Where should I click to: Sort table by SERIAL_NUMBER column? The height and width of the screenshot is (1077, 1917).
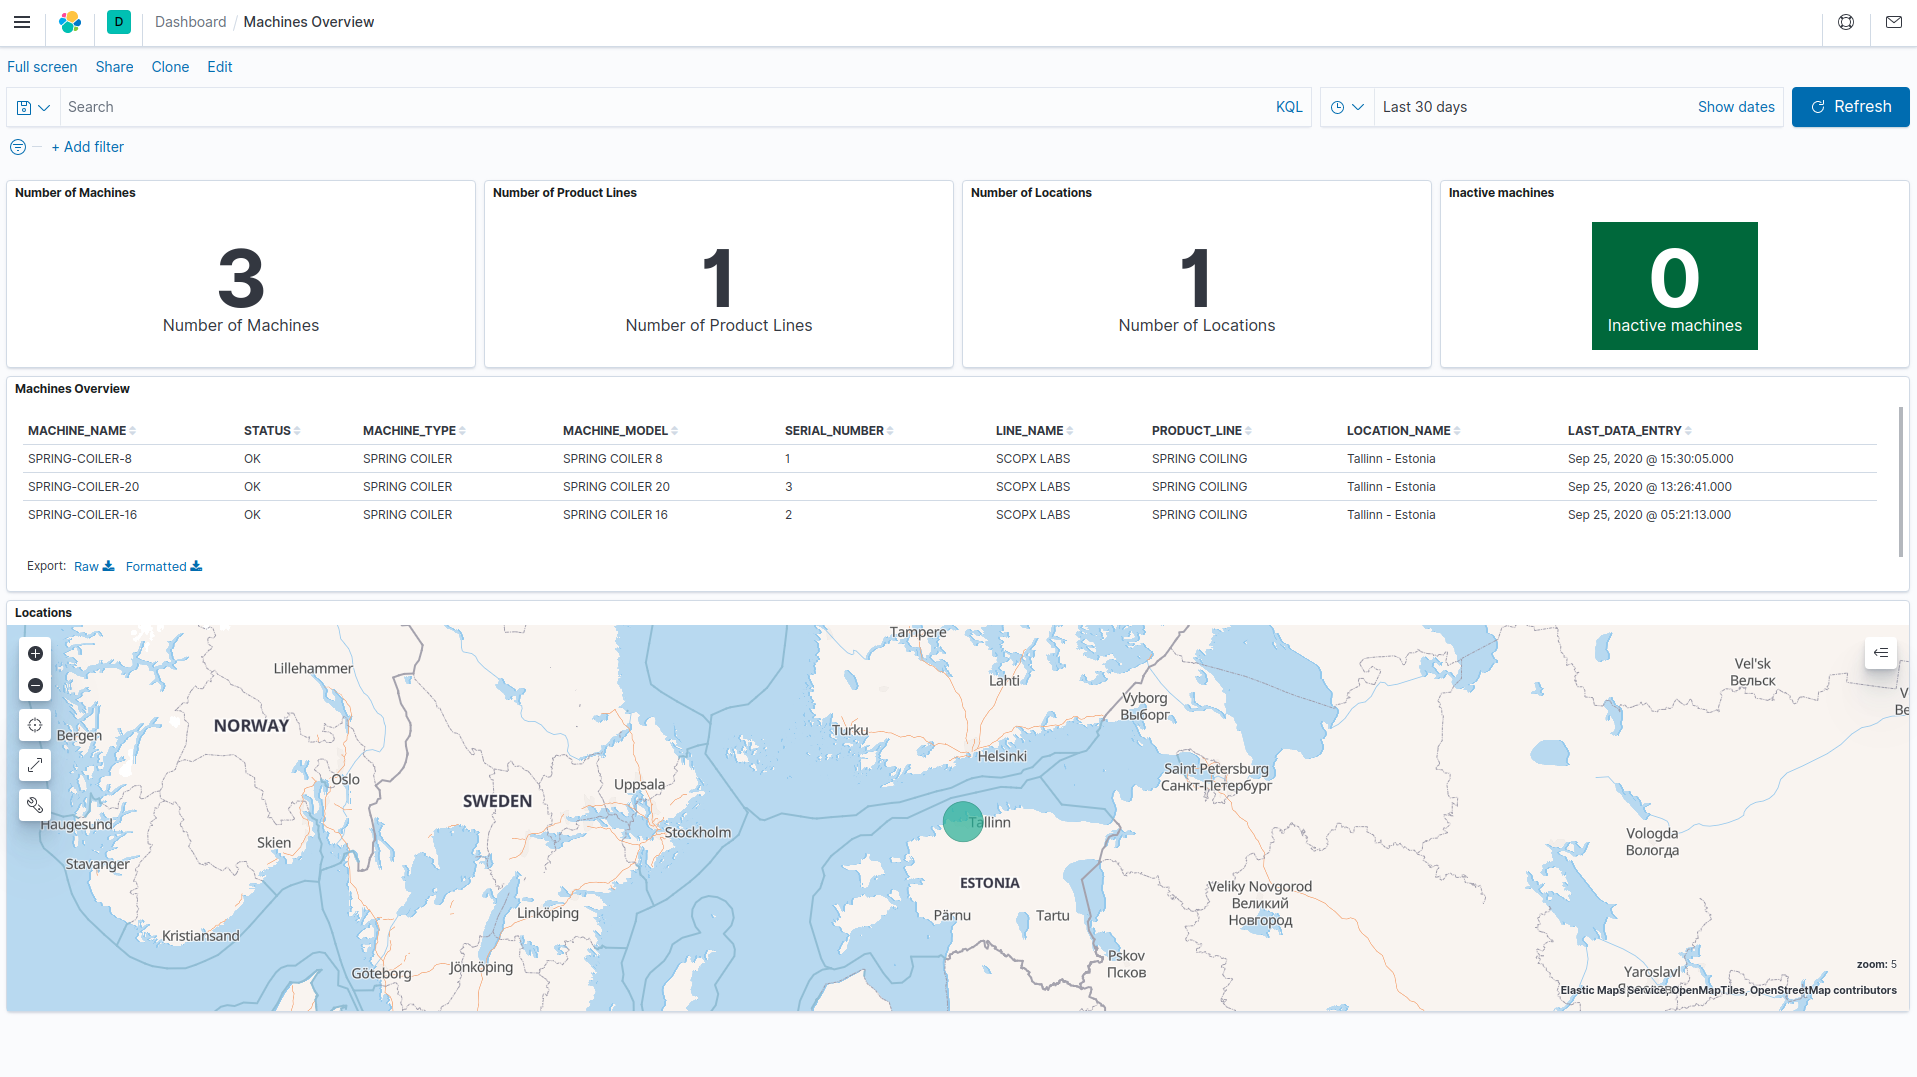[x=839, y=431]
